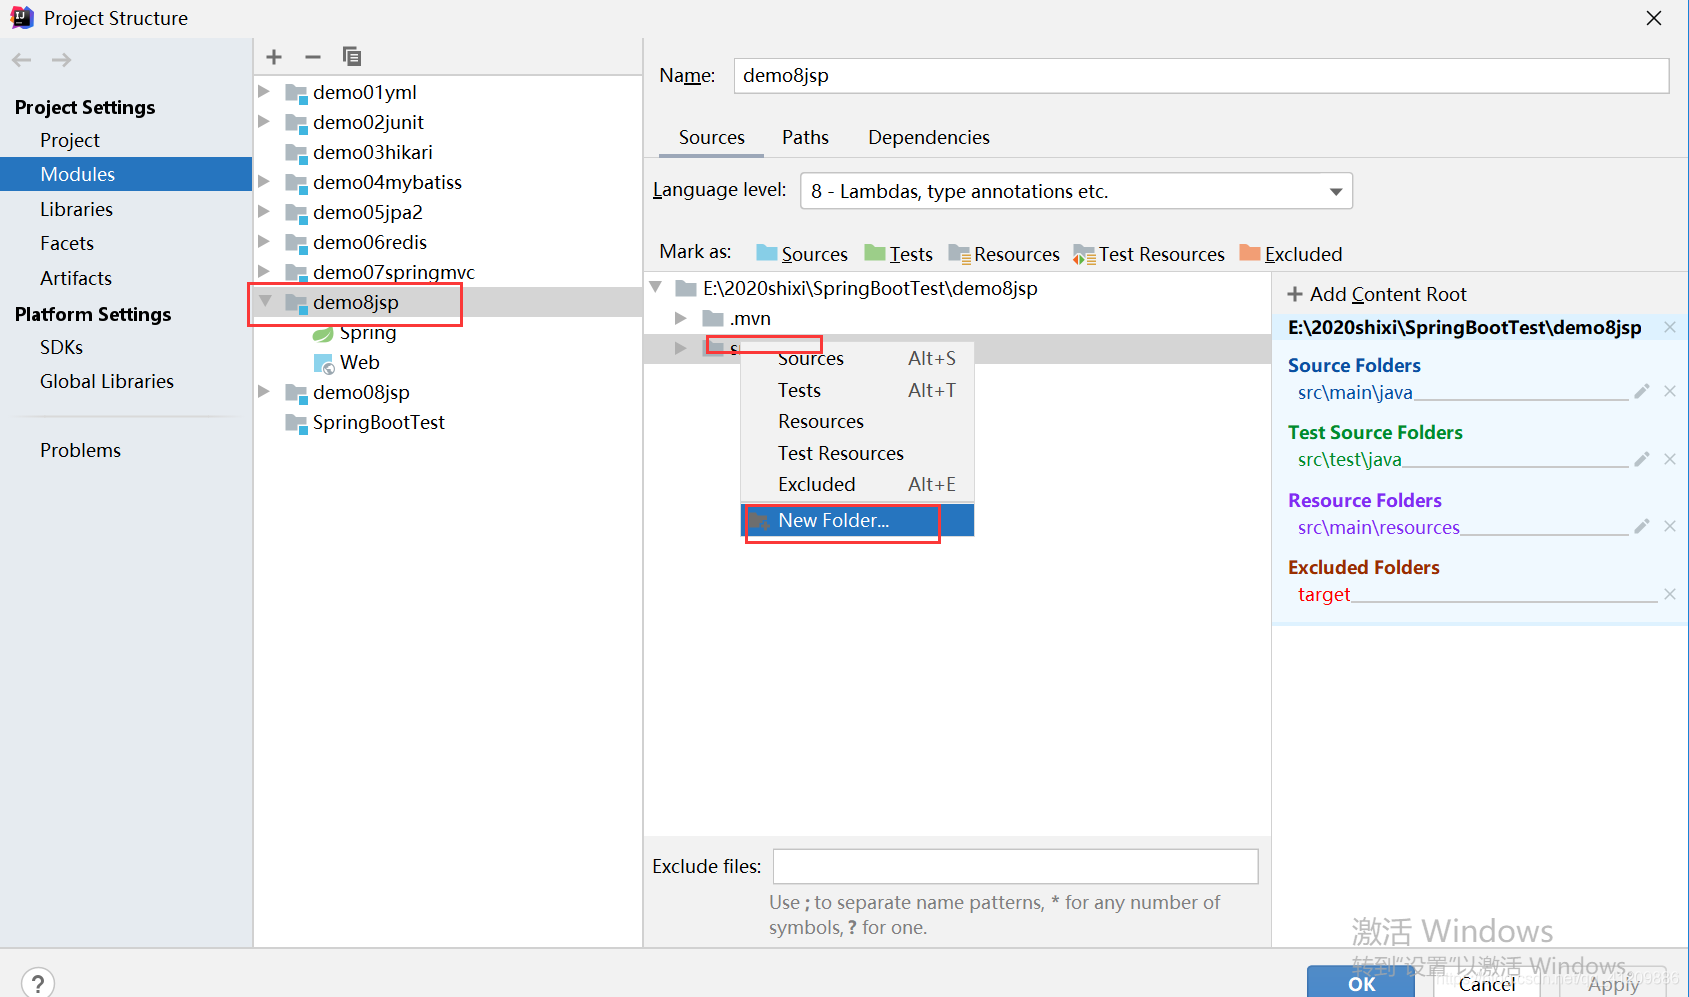Image resolution: width=1689 pixels, height=997 pixels.
Task: Switch to the Dependencies tab
Action: 929,137
